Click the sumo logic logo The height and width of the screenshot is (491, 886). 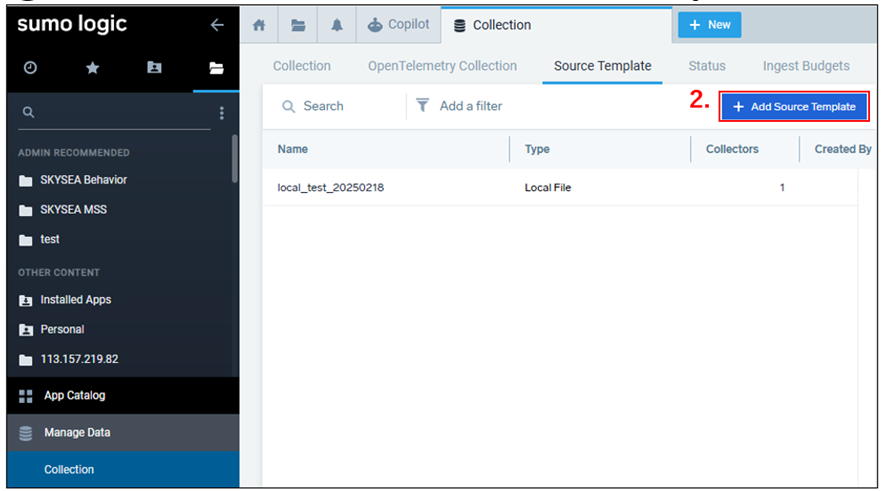click(72, 24)
